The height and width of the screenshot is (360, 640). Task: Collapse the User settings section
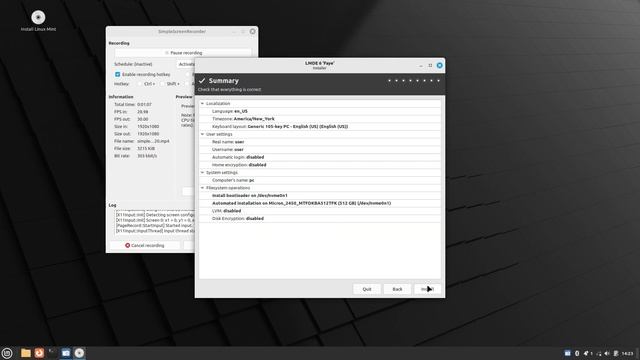tap(202, 134)
